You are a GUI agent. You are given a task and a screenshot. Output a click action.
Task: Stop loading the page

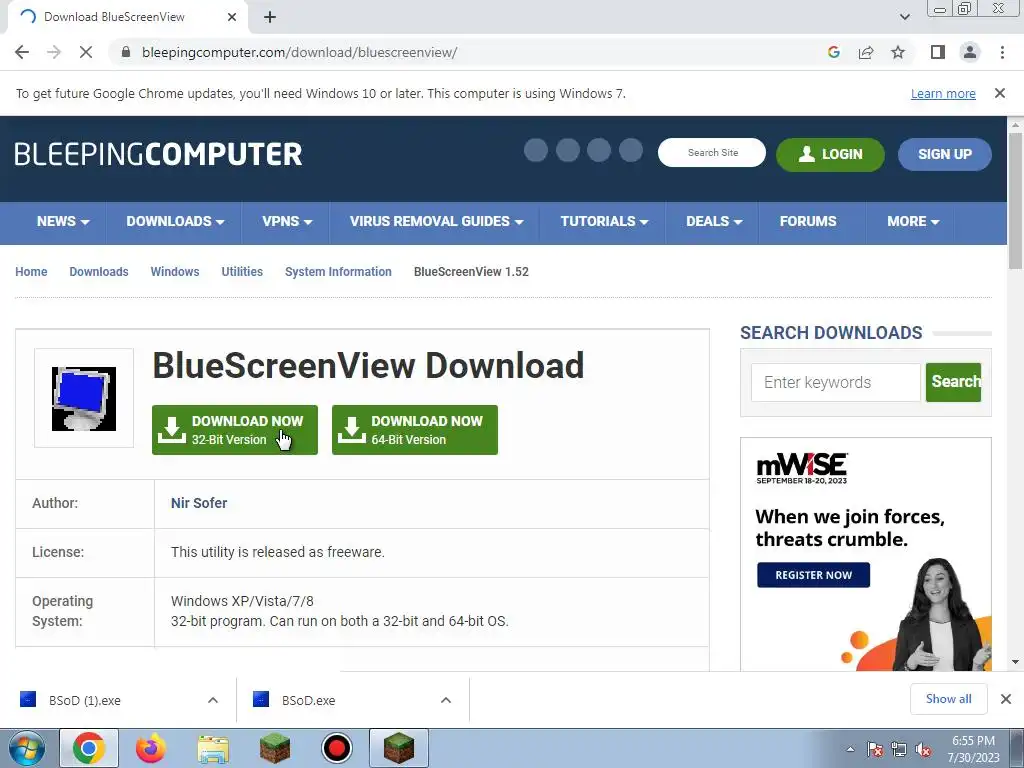coord(86,52)
